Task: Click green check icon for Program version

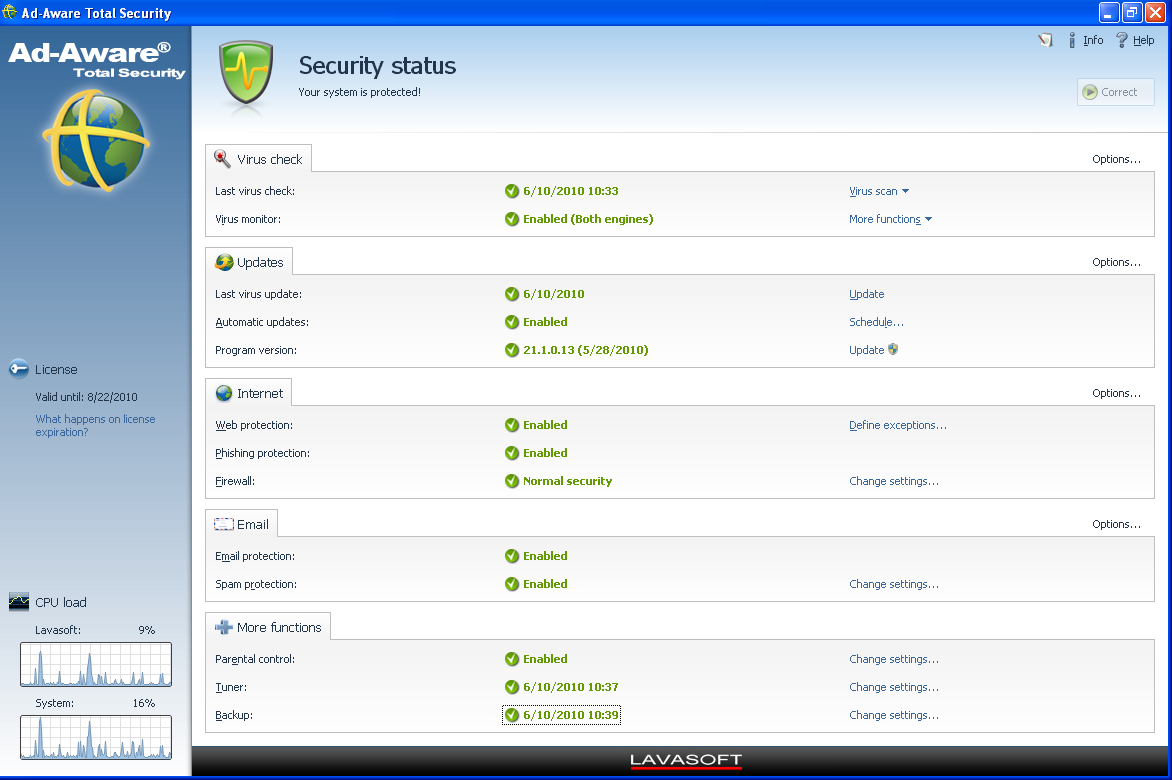Action: 512,350
